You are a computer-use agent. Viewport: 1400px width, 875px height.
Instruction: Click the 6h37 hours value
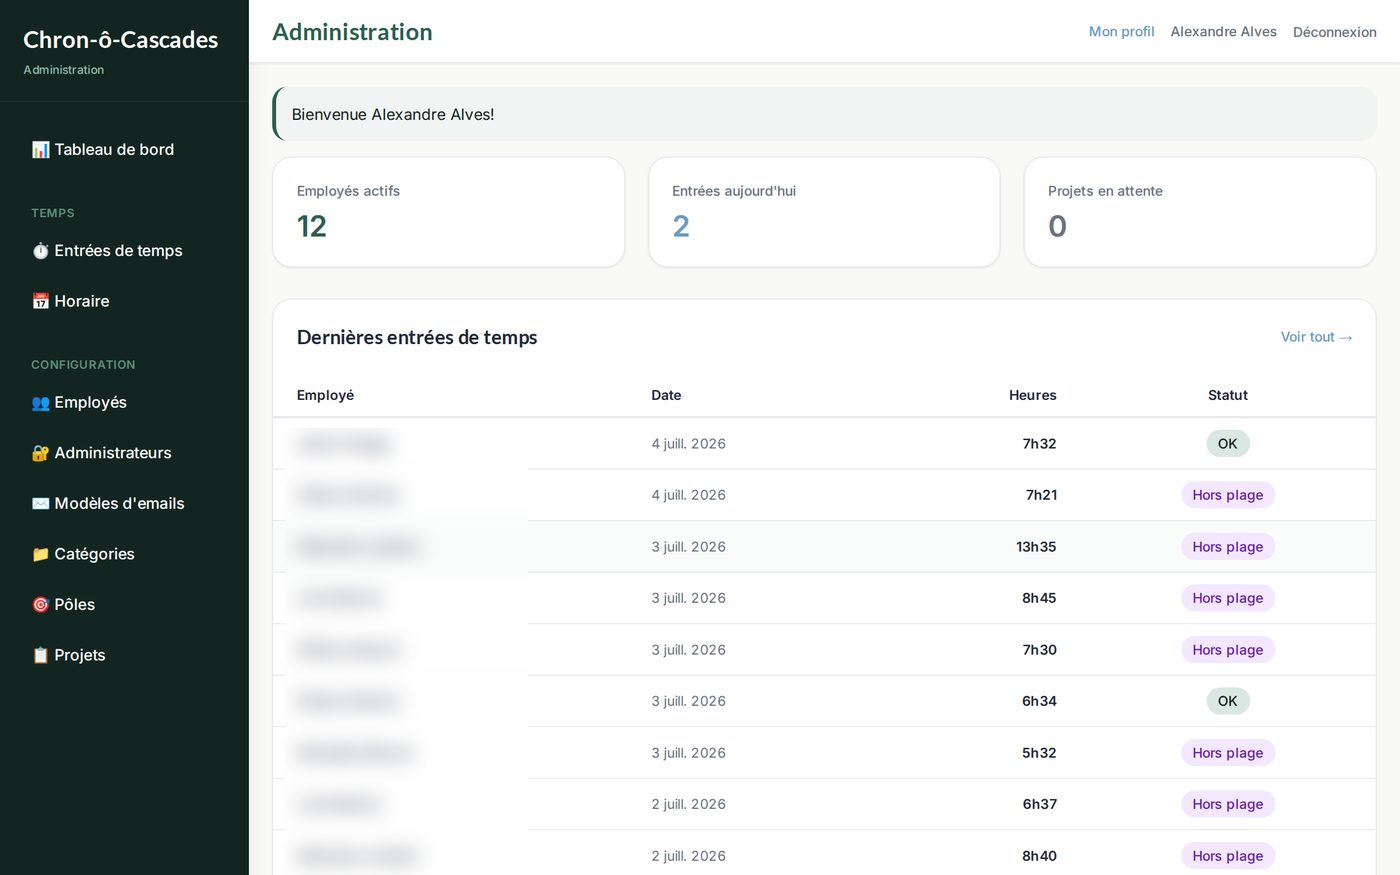1039,804
